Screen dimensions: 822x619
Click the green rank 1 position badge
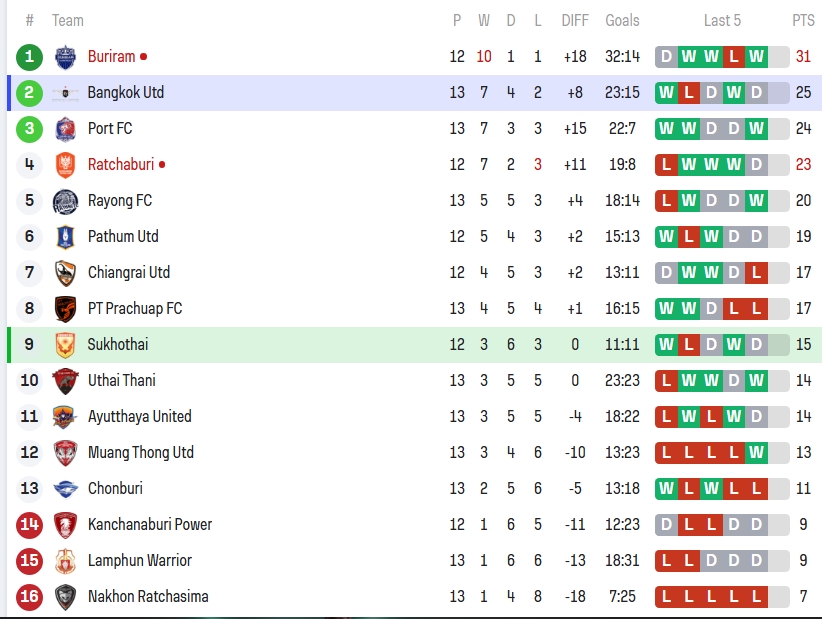[x=30, y=57]
